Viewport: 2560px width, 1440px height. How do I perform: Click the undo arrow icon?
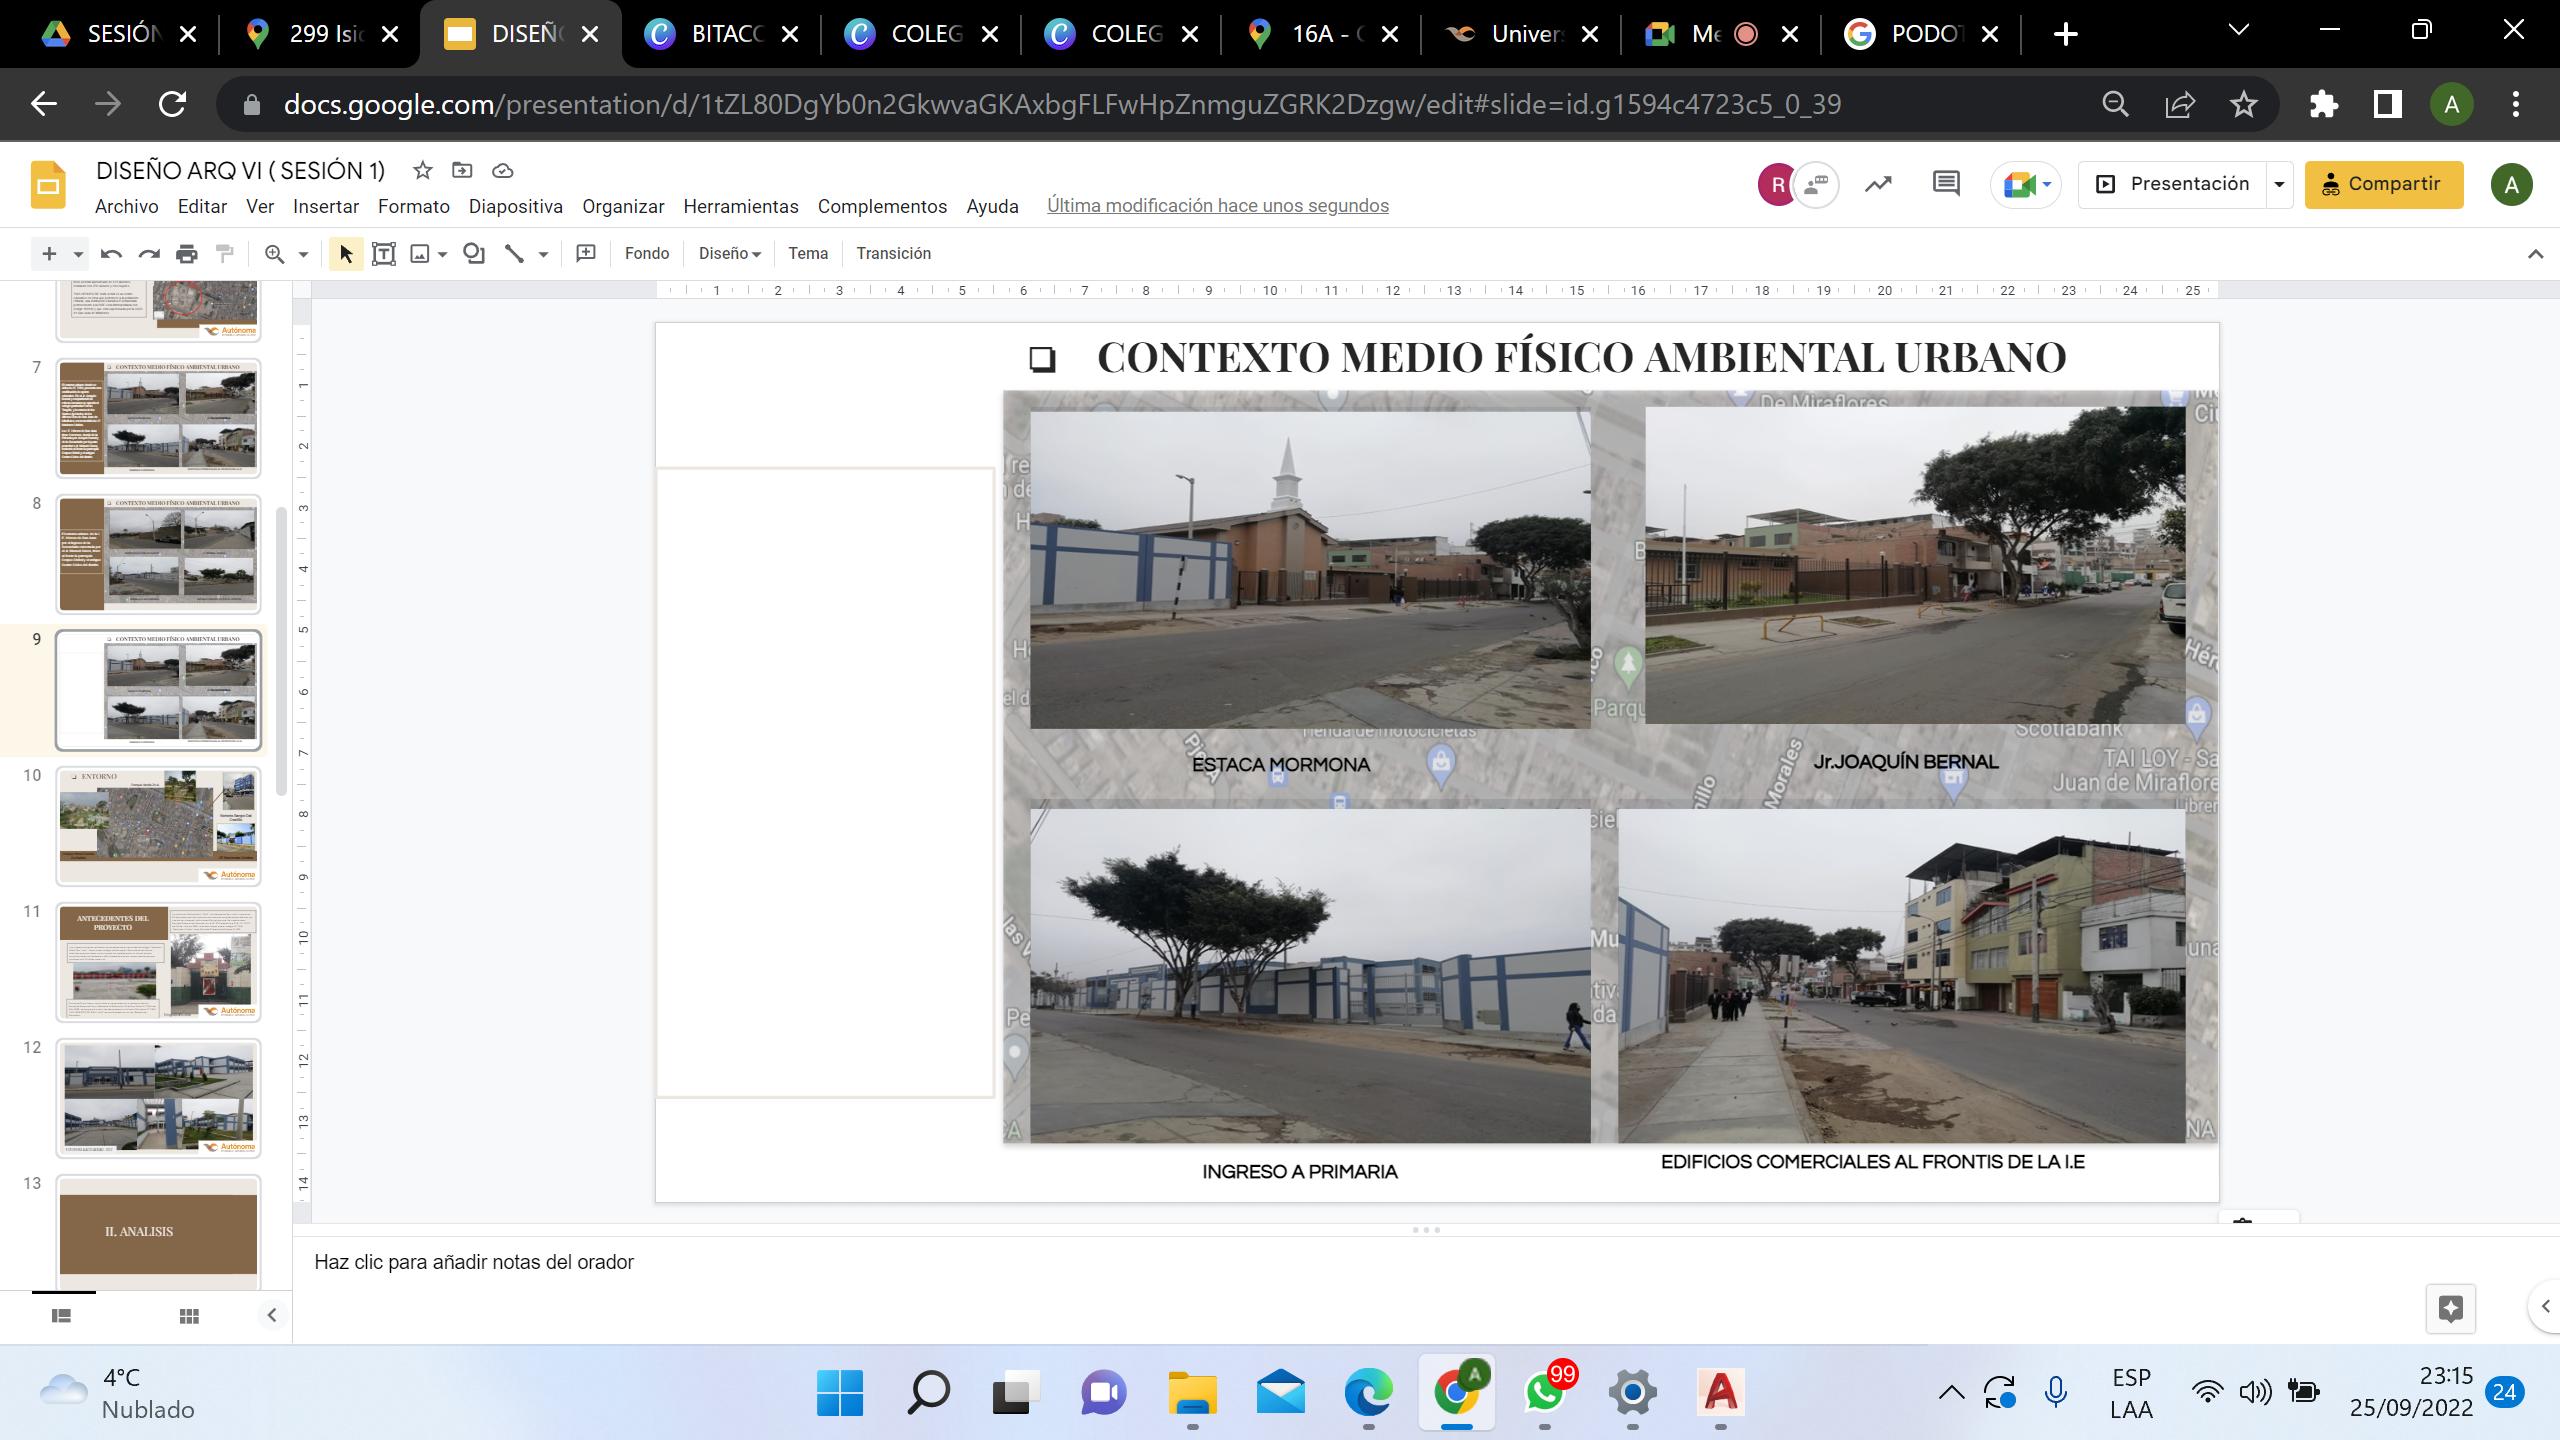click(111, 254)
